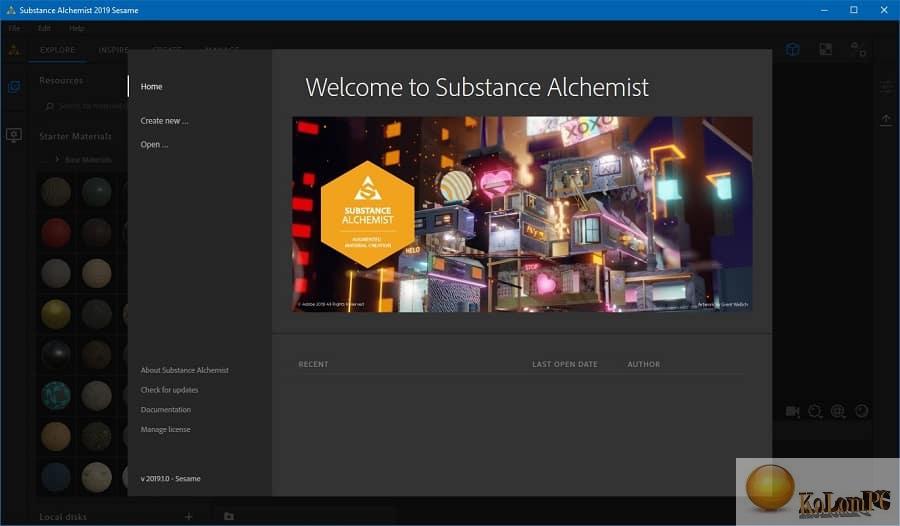Select the dark blue material sphere

pos(56,477)
